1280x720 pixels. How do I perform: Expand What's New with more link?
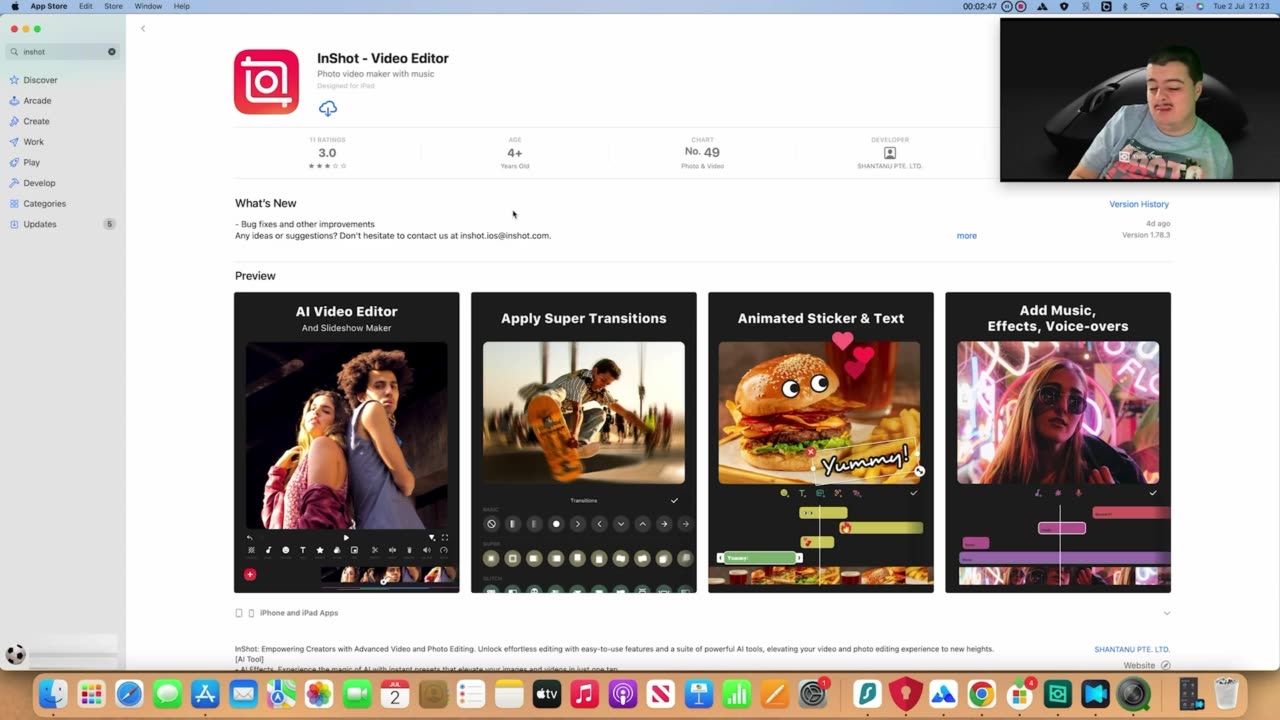tap(966, 236)
